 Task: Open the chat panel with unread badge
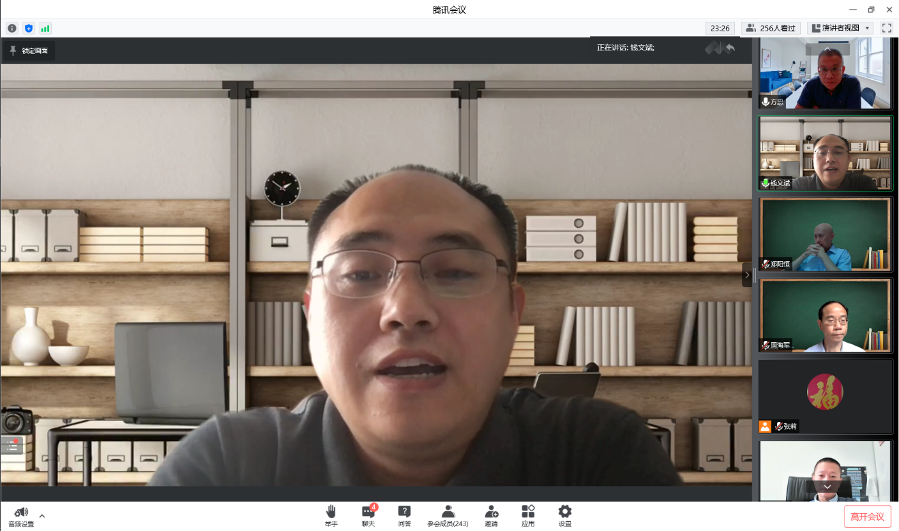(x=368, y=512)
